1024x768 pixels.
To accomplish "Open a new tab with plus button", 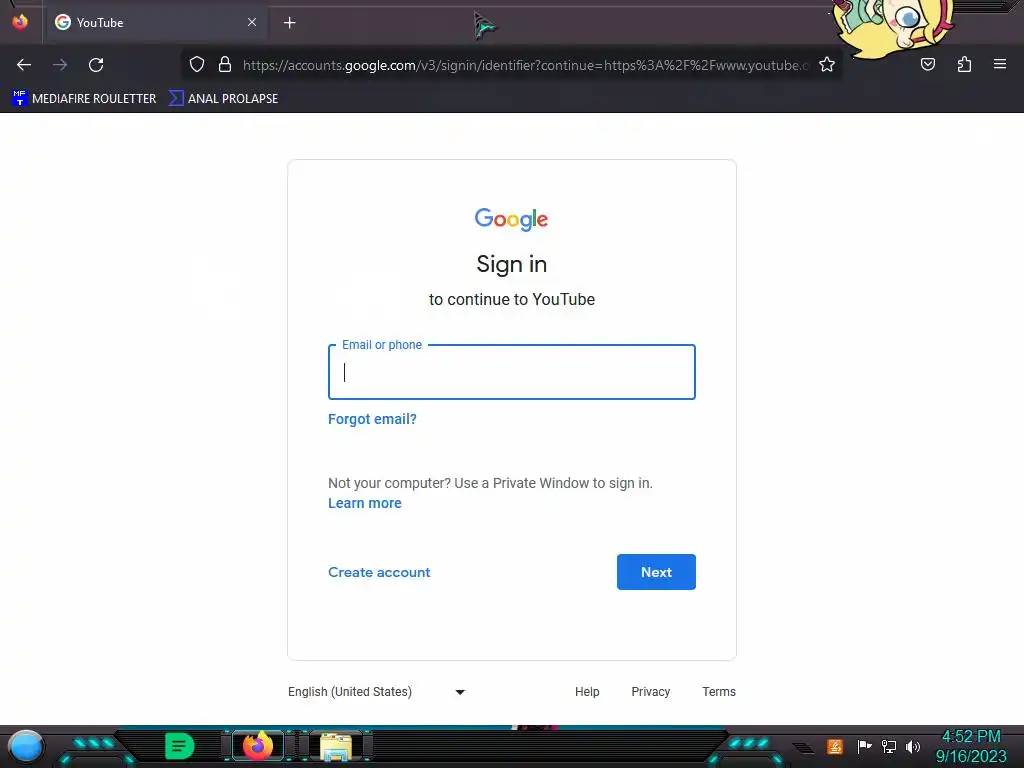I will [x=289, y=23].
